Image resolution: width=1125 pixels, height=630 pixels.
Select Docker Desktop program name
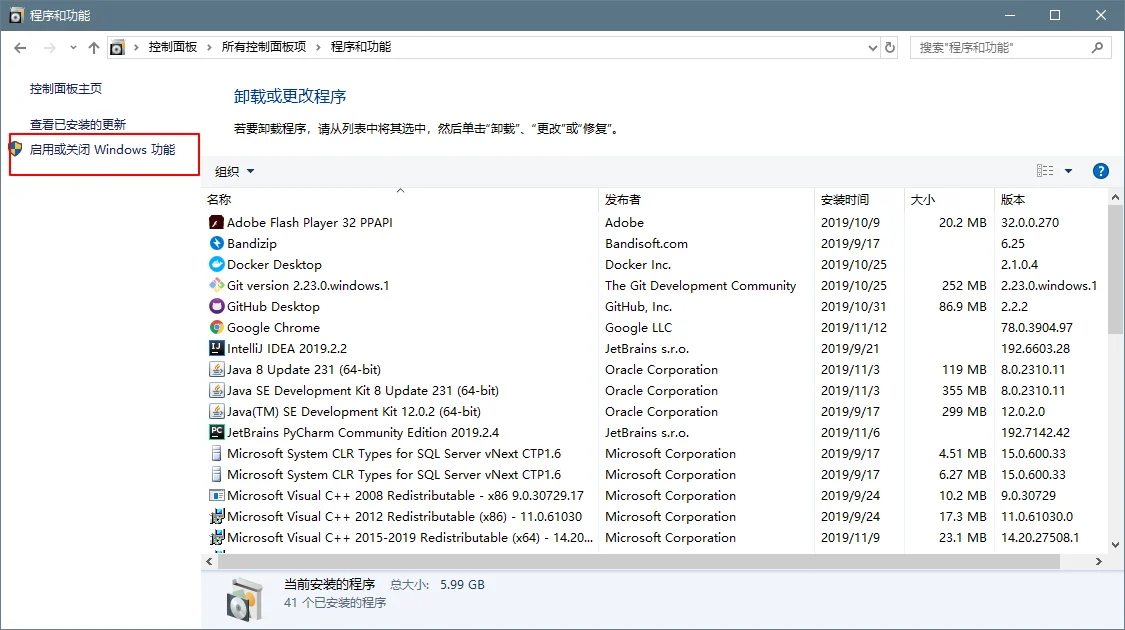coord(274,264)
